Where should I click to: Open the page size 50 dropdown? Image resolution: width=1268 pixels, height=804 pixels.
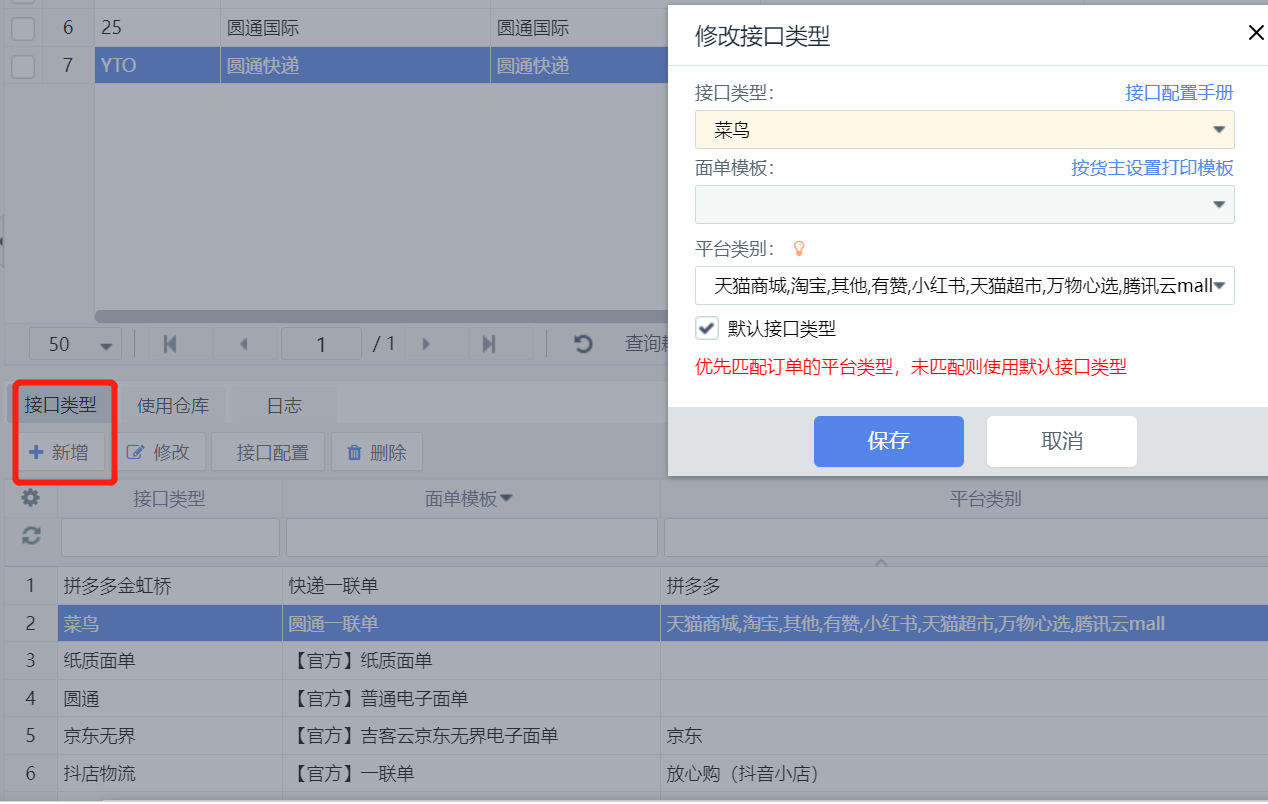[x=75, y=344]
